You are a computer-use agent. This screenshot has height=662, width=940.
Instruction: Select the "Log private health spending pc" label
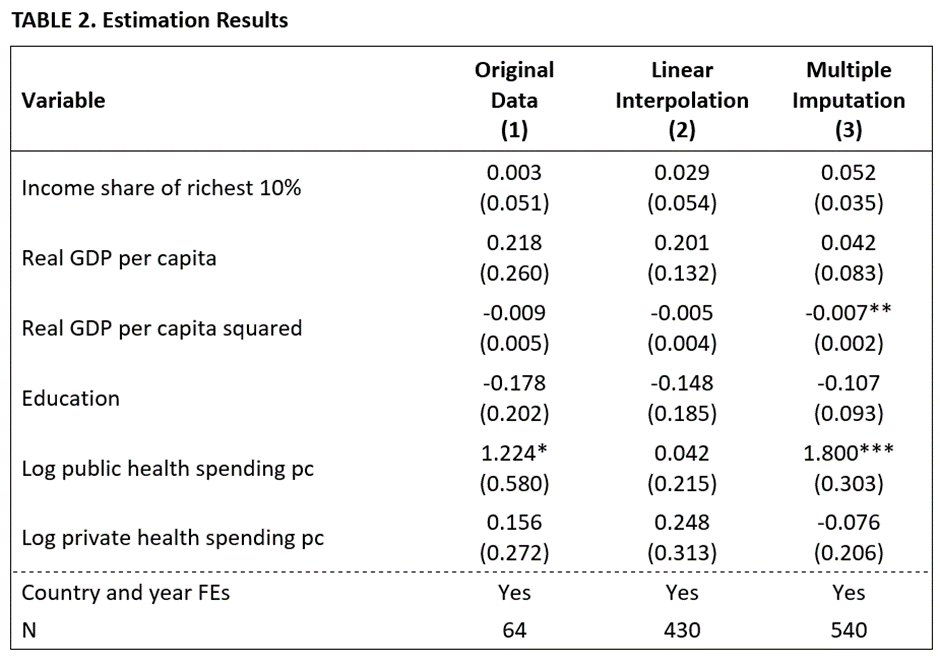tap(173, 538)
